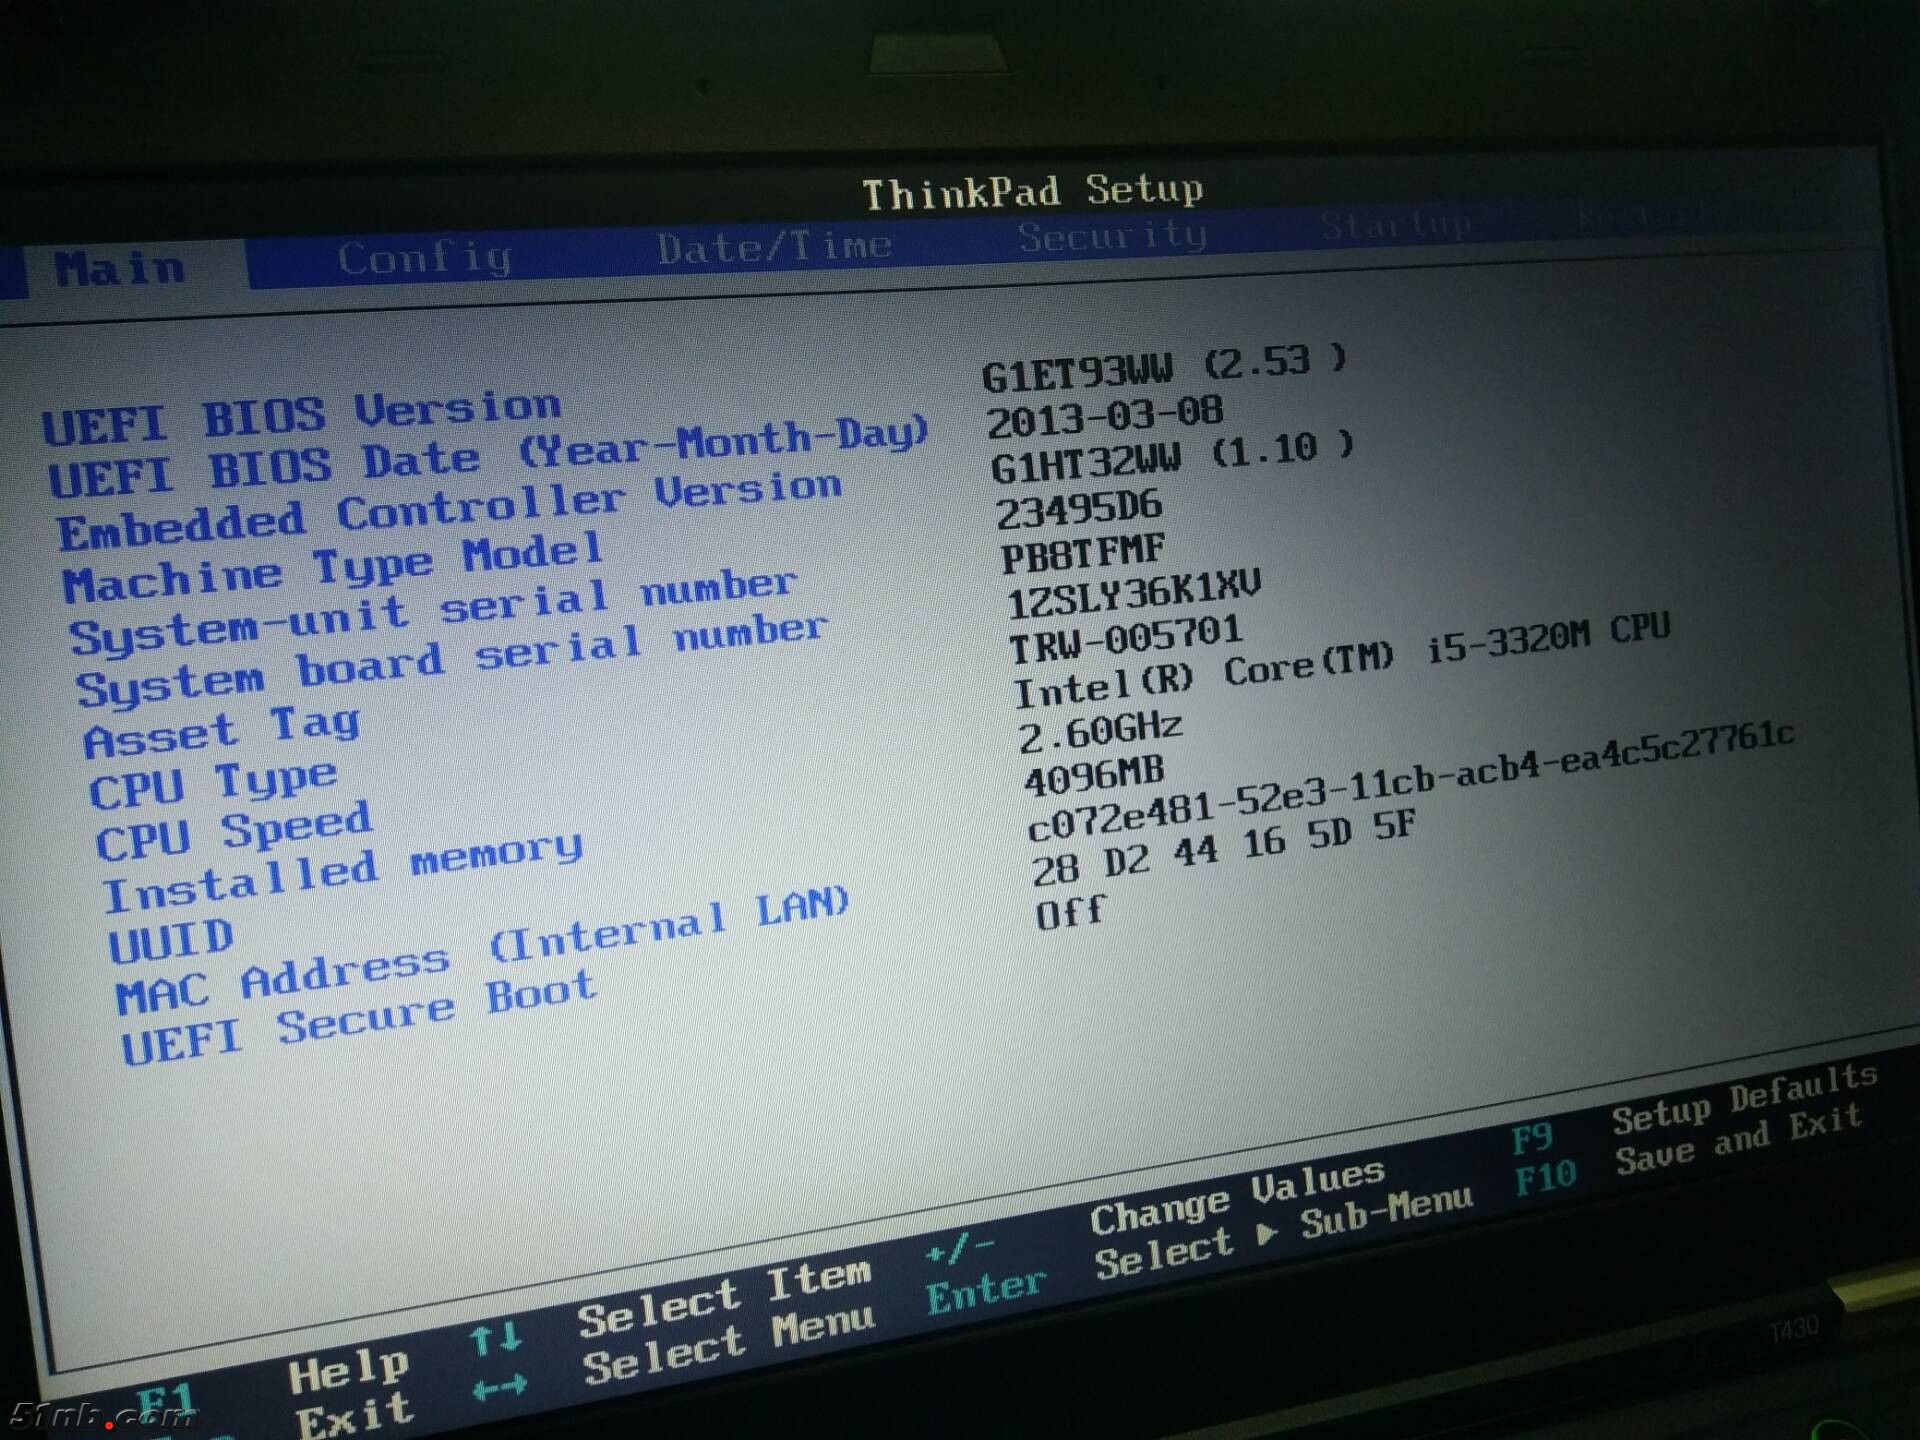Open the Security tab
The image size is (1920, 1440).
(x=1112, y=237)
